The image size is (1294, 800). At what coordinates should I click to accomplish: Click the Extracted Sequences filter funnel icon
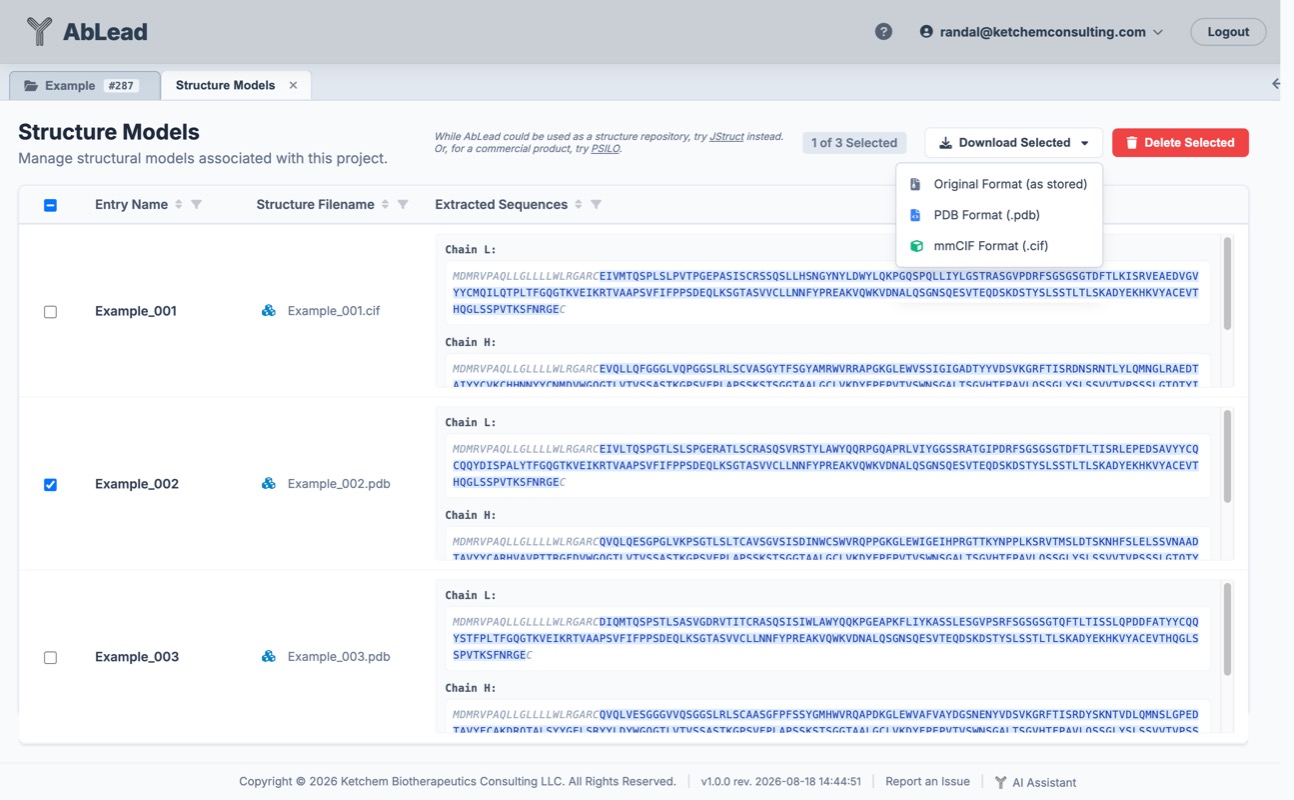596,204
